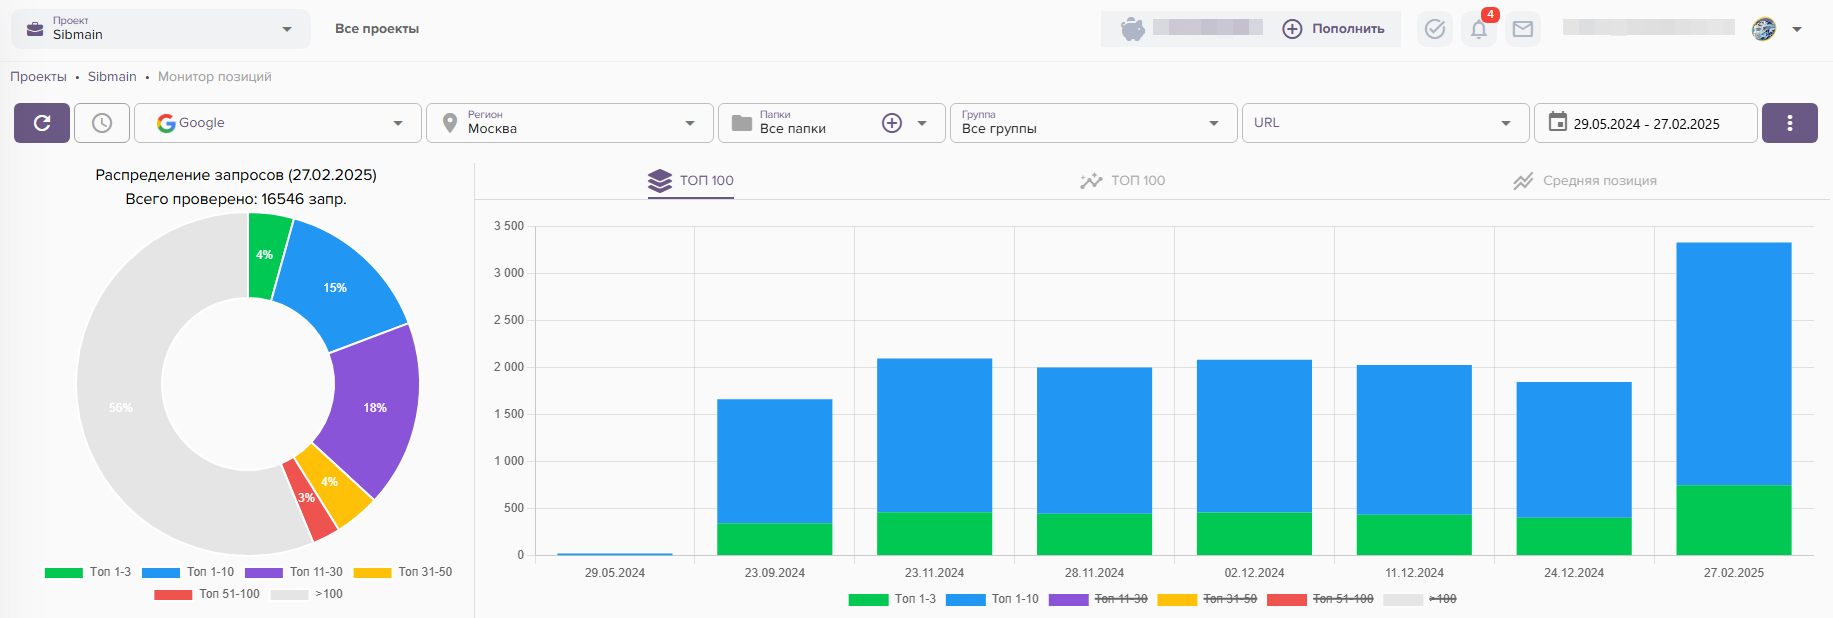Open the three-dot more options menu
This screenshot has width=1833, height=618.
point(1789,123)
